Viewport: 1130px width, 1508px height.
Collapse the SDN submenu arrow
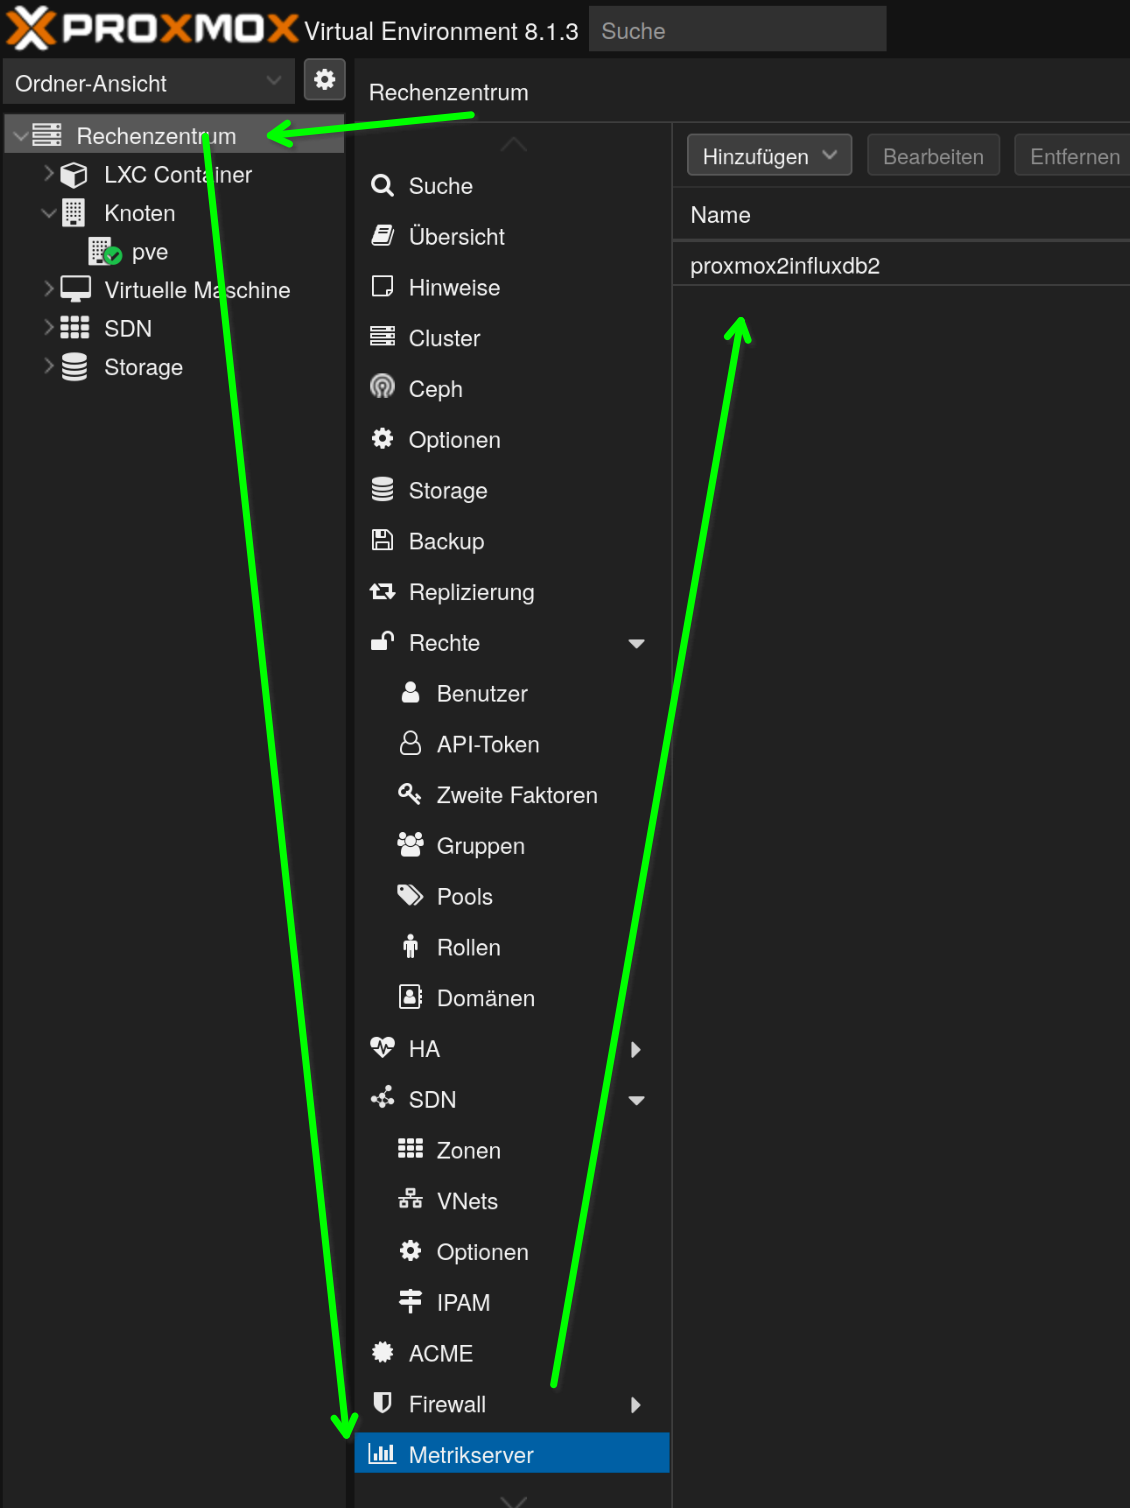click(x=636, y=1100)
